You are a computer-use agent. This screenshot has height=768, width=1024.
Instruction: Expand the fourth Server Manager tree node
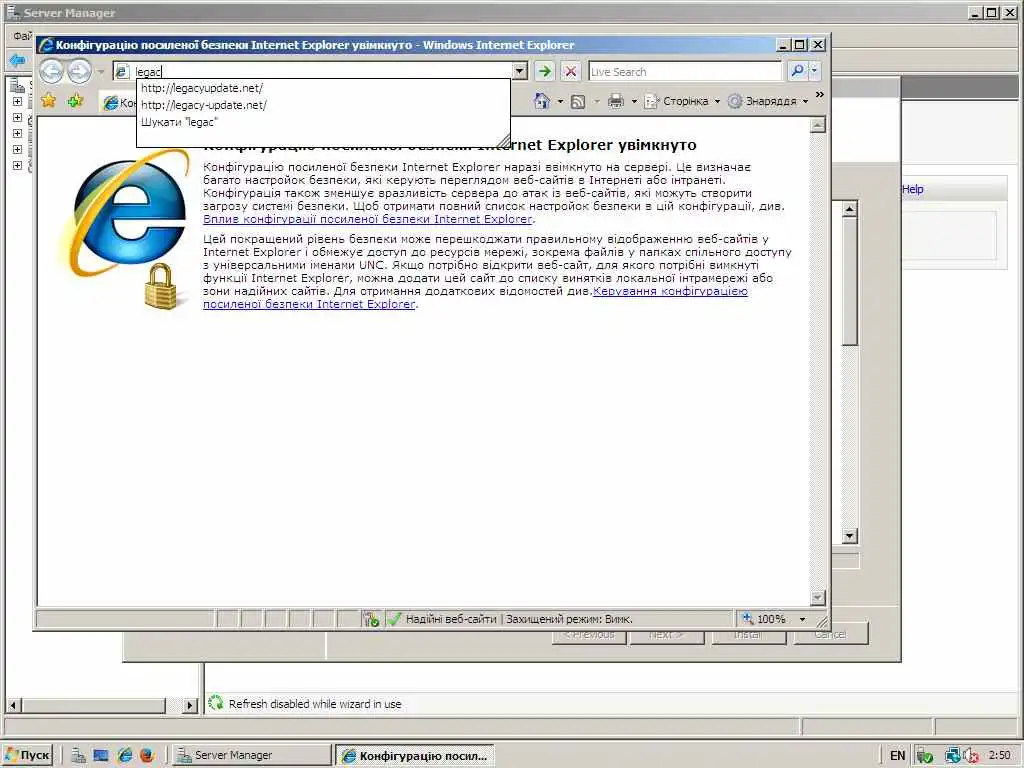(18, 150)
